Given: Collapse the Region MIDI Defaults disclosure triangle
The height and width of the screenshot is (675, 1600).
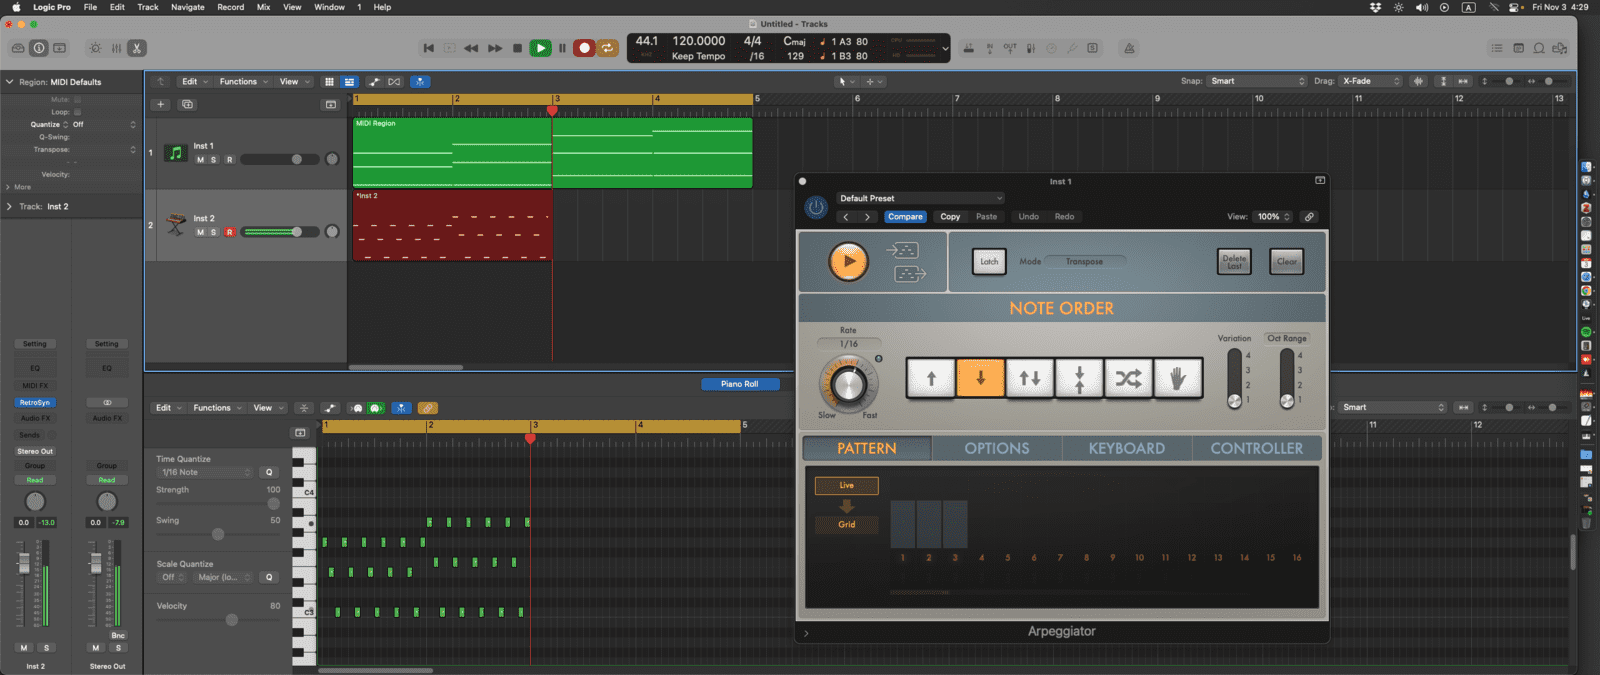Looking at the screenshot, I should click(10, 82).
